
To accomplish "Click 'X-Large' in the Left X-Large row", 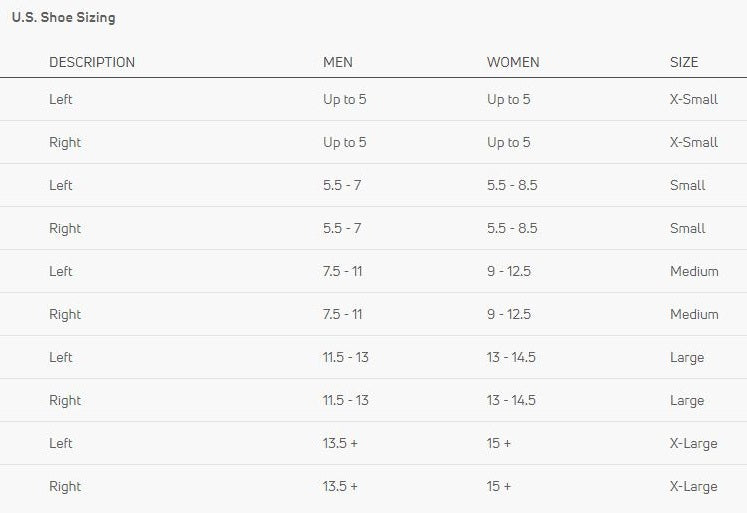I will pyautogui.click(x=693, y=443).
